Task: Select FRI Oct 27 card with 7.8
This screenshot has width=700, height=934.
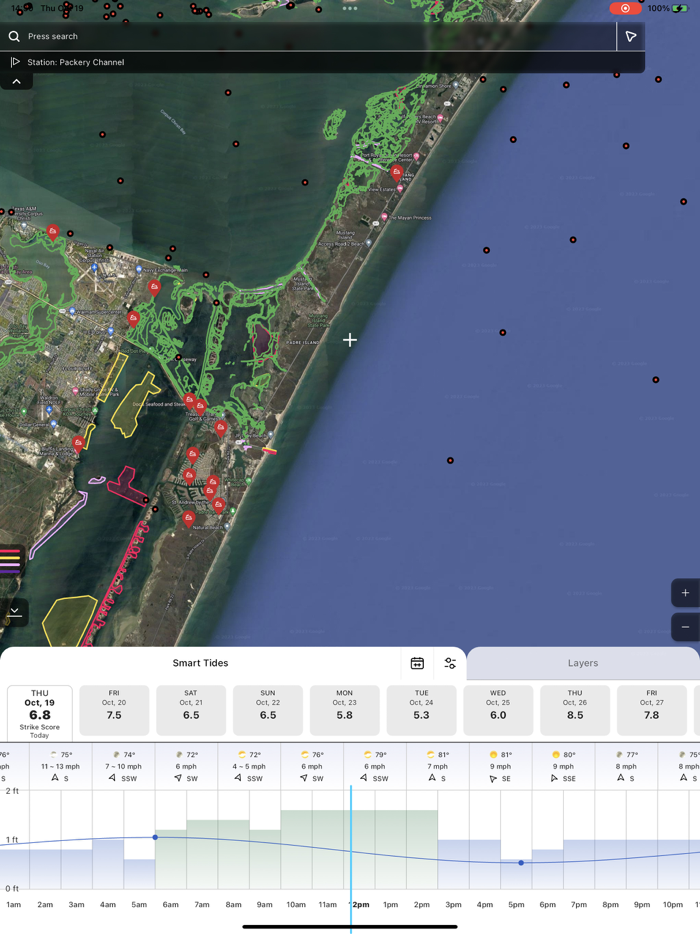Action: 651,710
